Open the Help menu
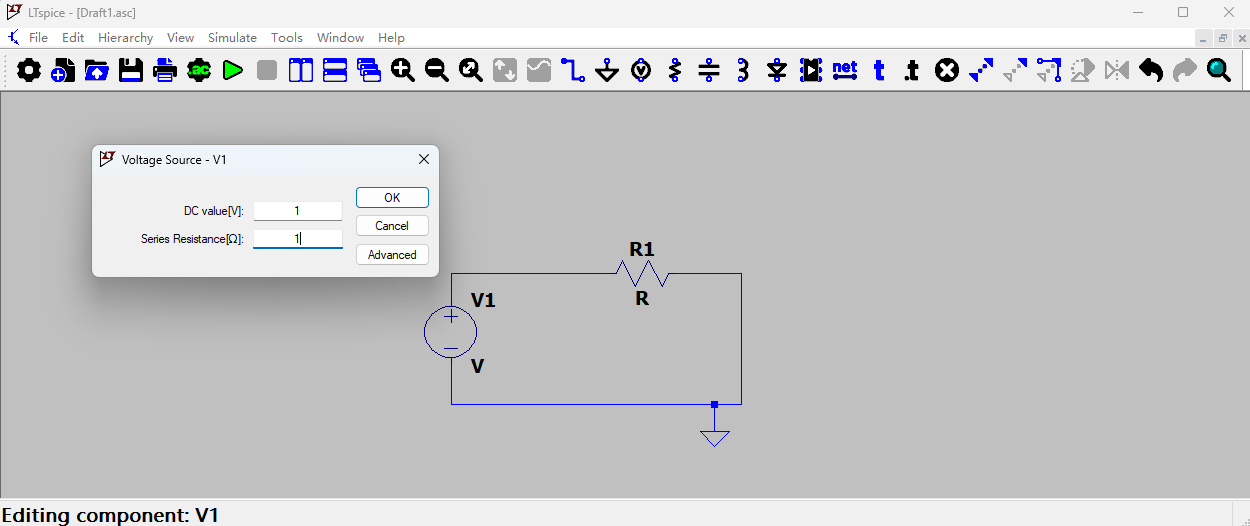The image size is (1250, 526). pos(391,37)
